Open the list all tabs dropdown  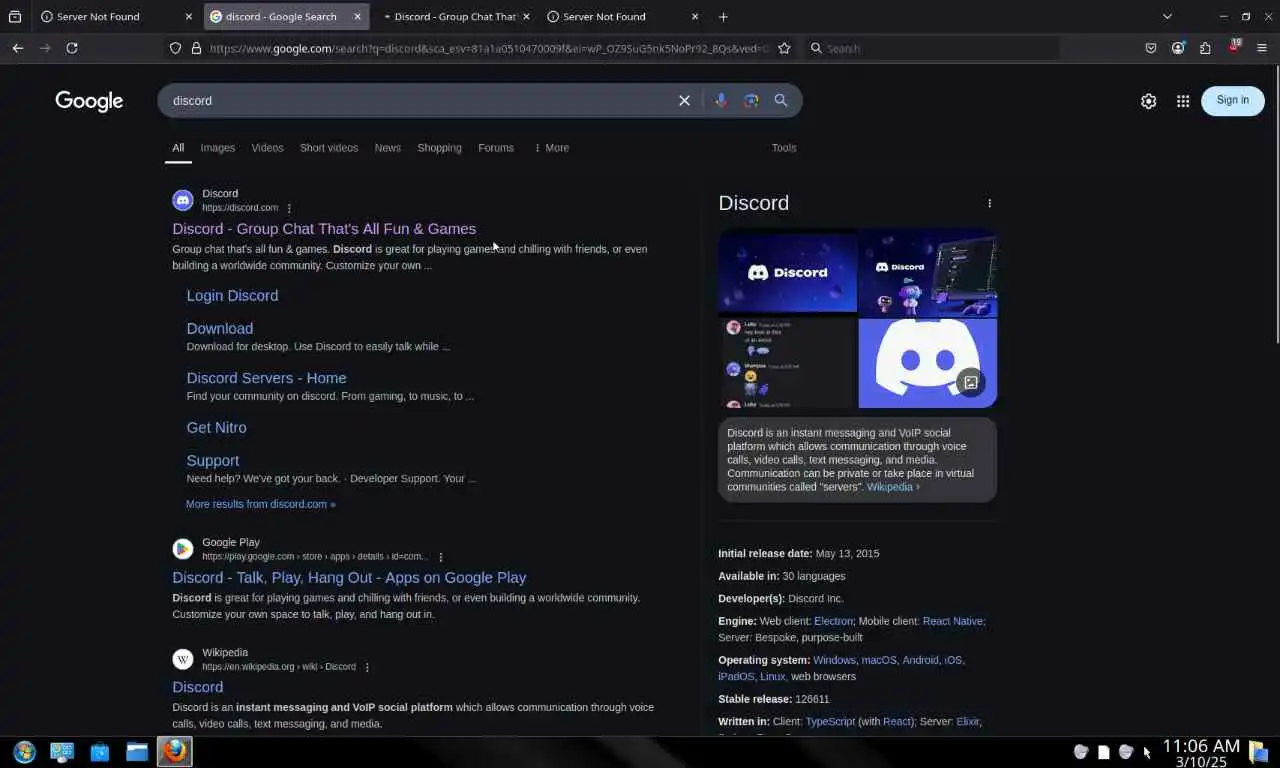pyautogui.click(x=1167, y=17)
